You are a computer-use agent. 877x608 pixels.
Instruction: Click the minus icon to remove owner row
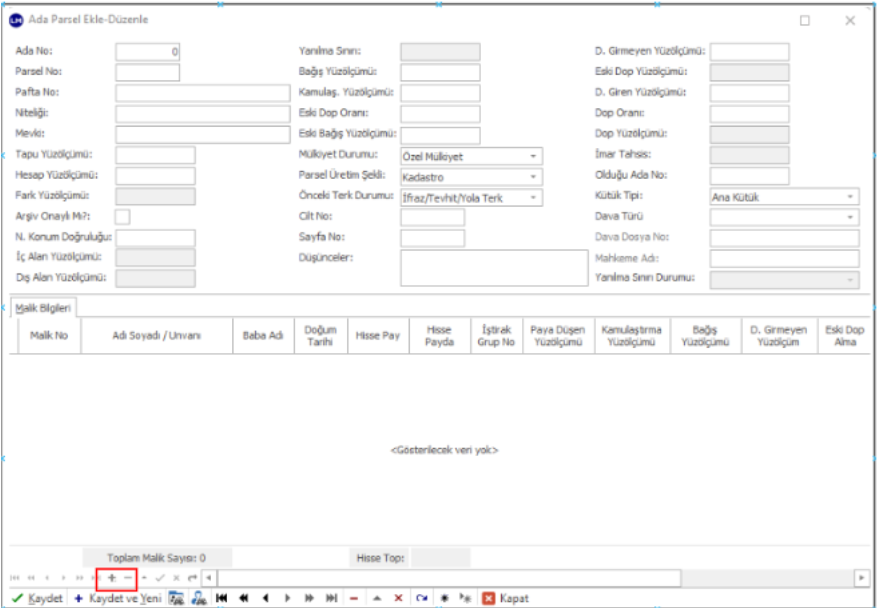pyautogui.click(x=127, y=578)
